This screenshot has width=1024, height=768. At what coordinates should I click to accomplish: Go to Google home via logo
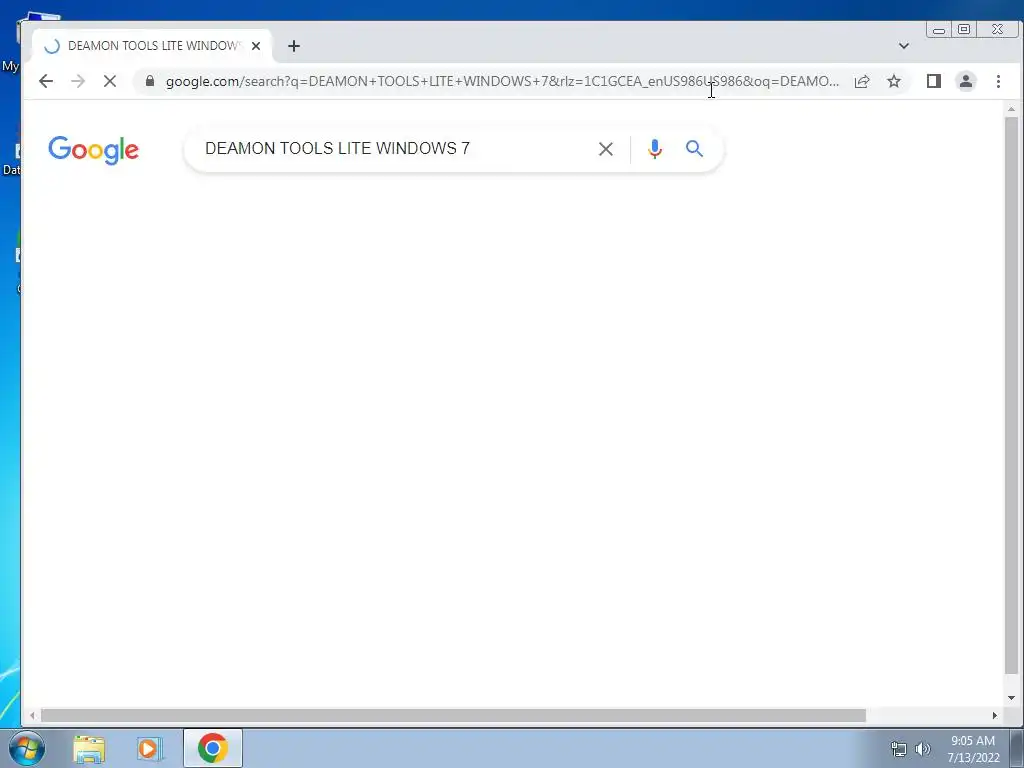pos(93,150)
